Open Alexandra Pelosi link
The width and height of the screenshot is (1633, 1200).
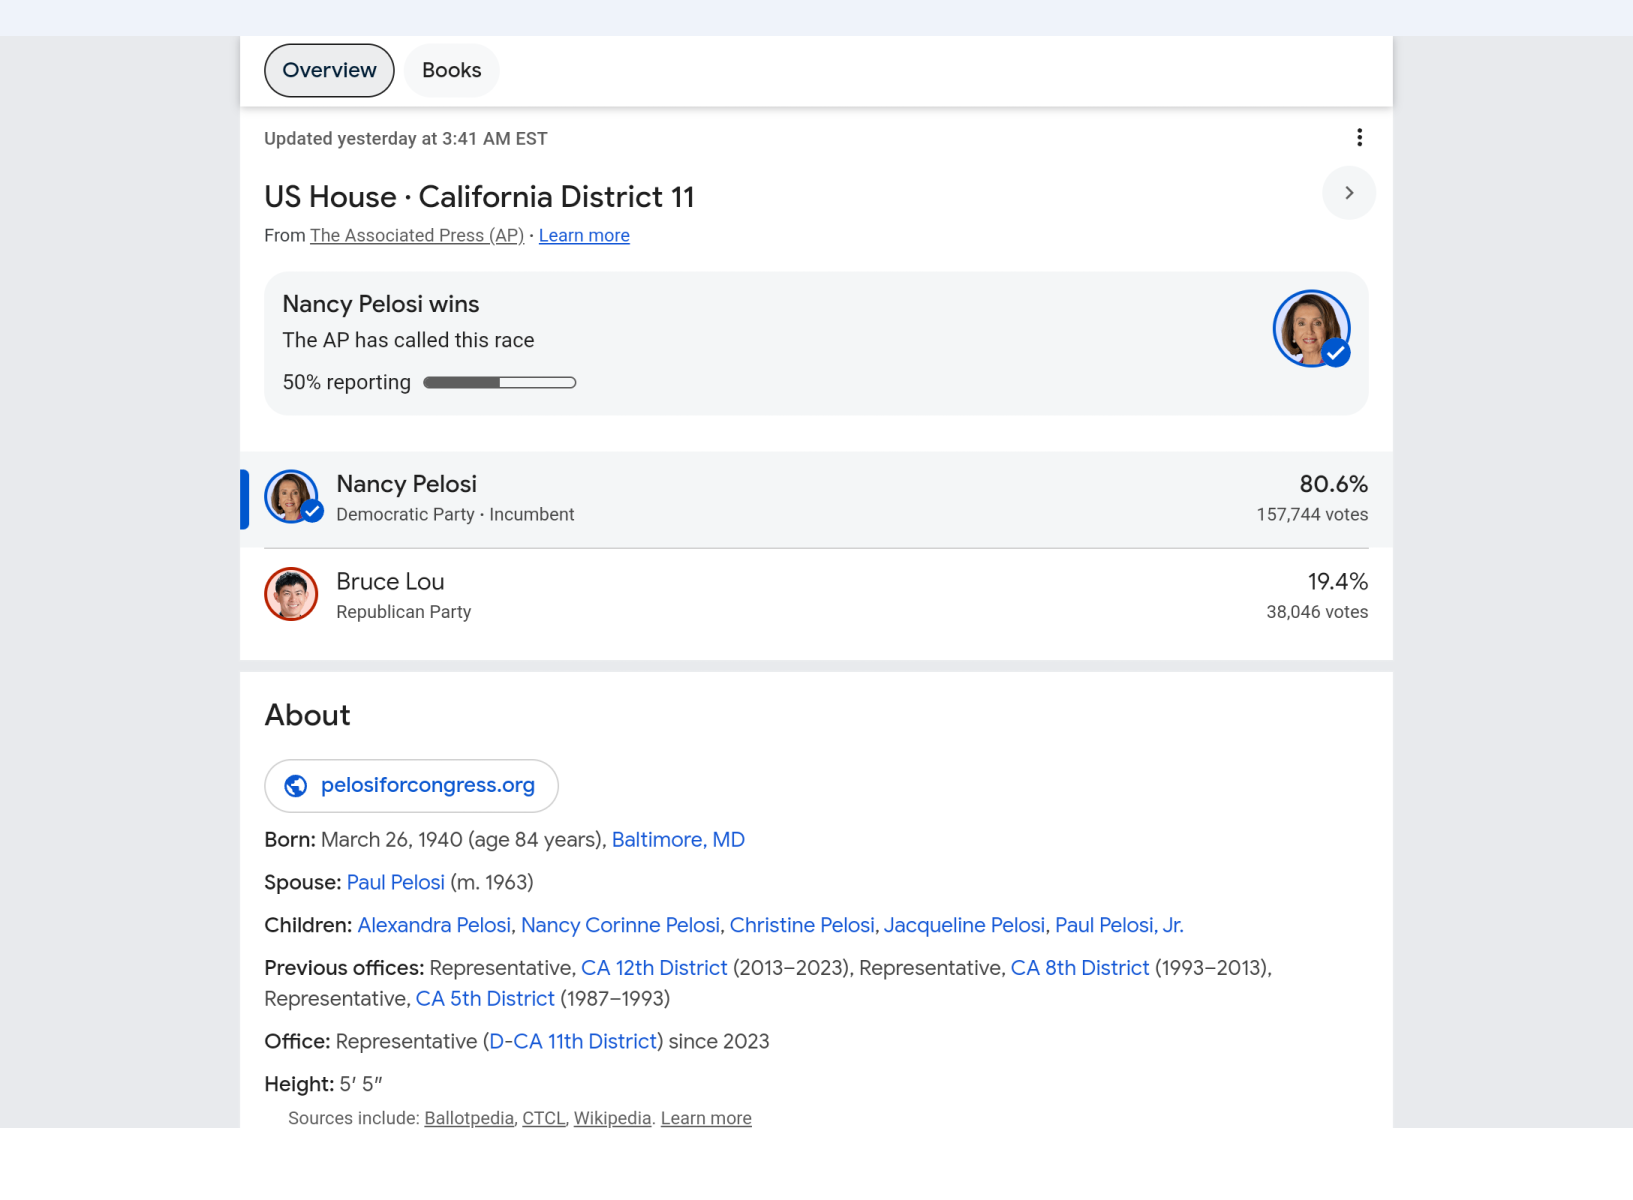tap(434, 926)
